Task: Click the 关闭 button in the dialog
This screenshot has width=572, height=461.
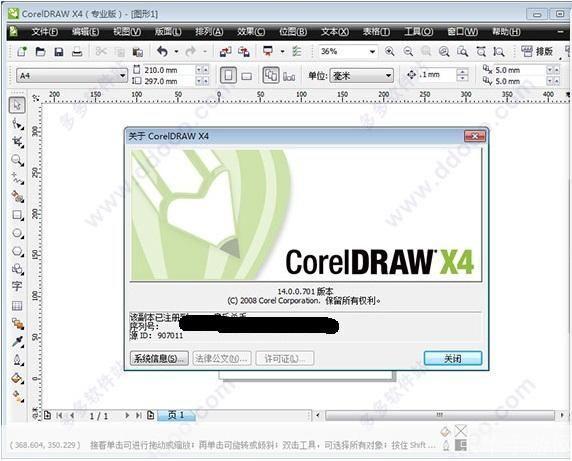Action: 453,359
